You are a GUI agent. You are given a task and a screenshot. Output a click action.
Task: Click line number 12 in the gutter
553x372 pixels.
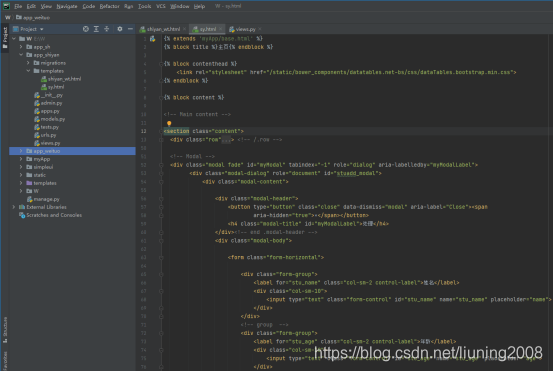tap(144, 131)
